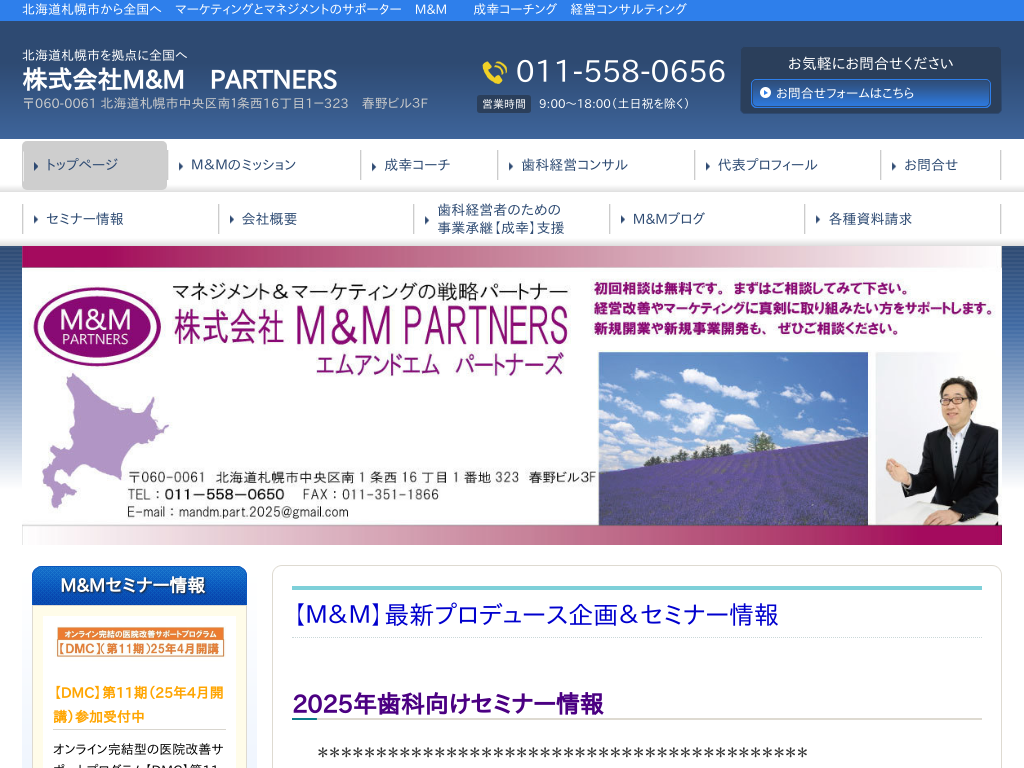This screenshot has width=1024, height=768.
Task: Click the お気軽にお問合せください text
Action: [x=871, y=63]
